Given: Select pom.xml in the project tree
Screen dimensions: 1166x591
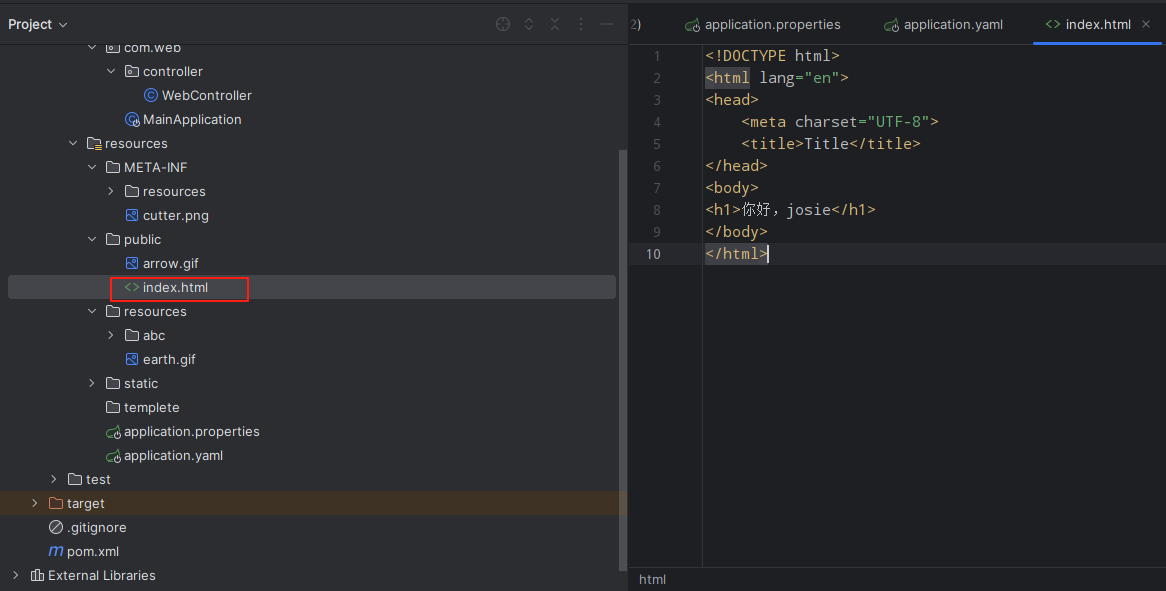Looking at the screenshot, I should 93,552.
